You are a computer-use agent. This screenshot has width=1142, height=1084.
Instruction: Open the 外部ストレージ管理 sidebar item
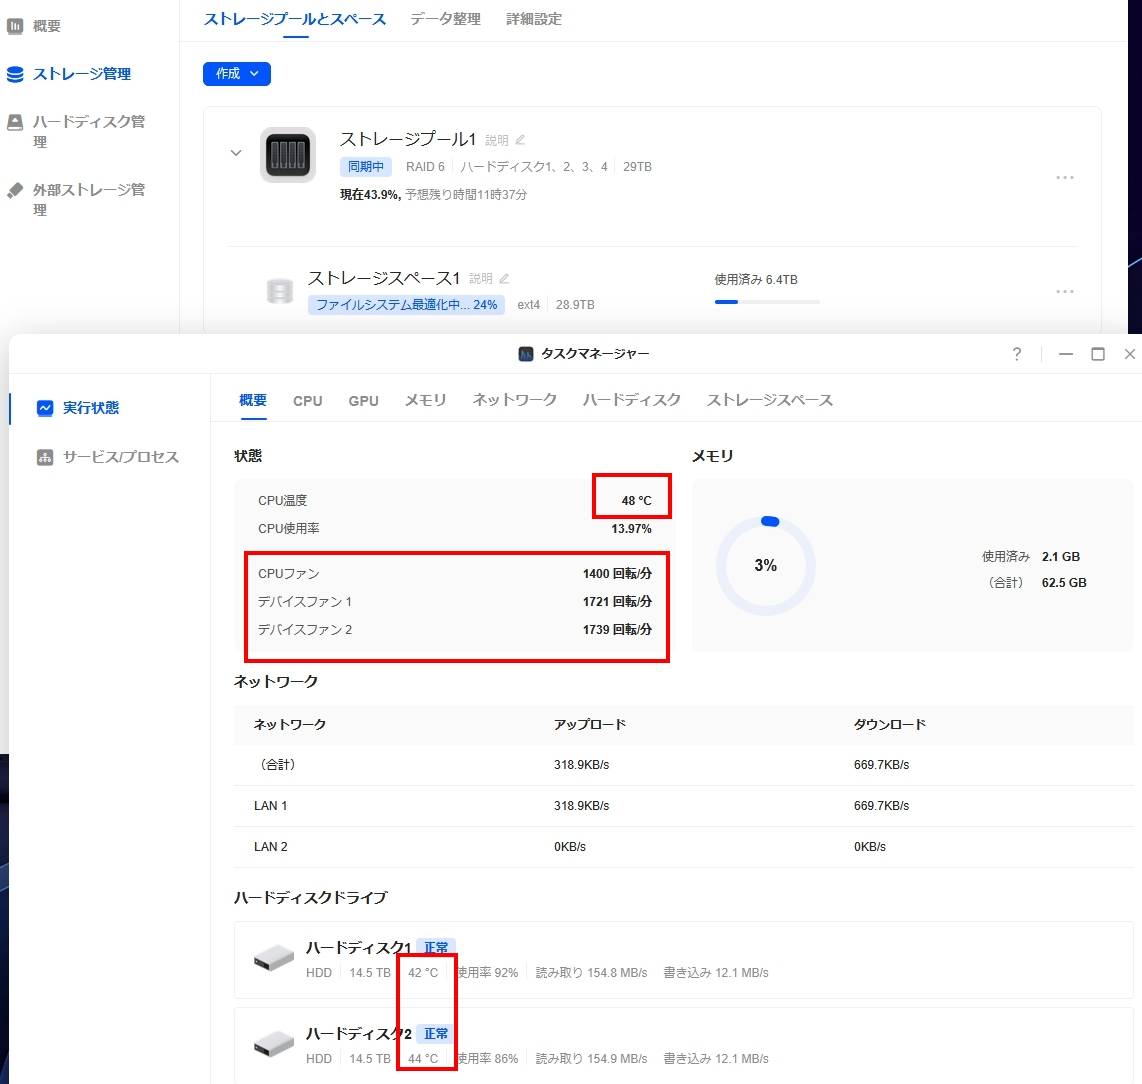88,199
